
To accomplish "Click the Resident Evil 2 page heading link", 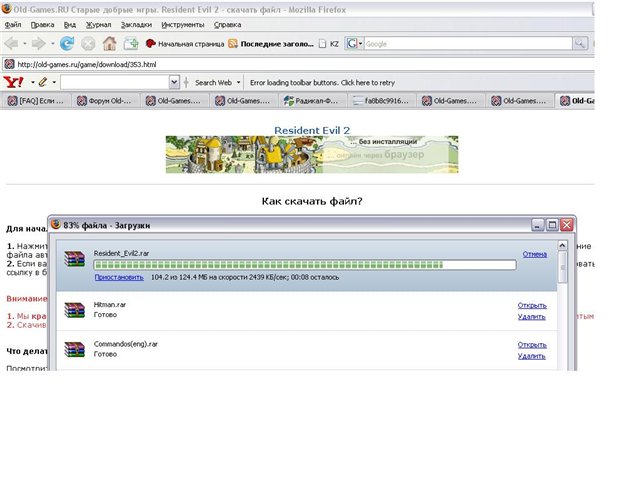I will click(312, 131).
